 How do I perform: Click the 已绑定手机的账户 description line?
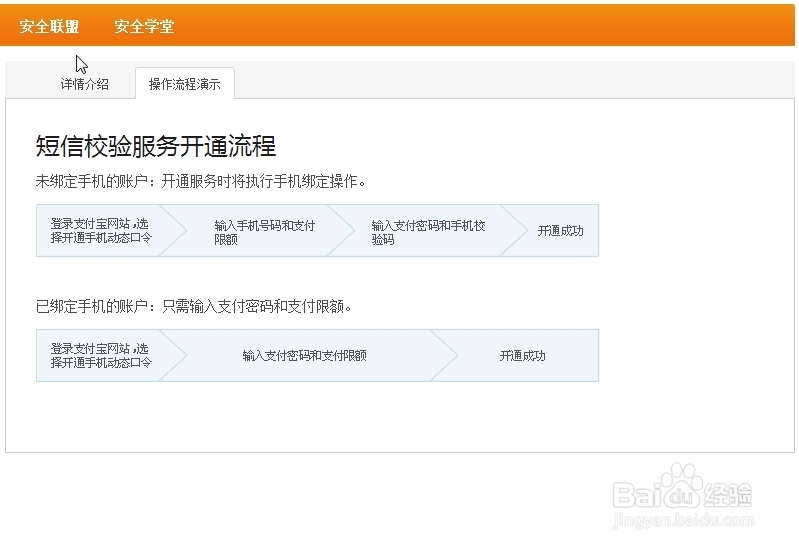(x=194, y=306)
